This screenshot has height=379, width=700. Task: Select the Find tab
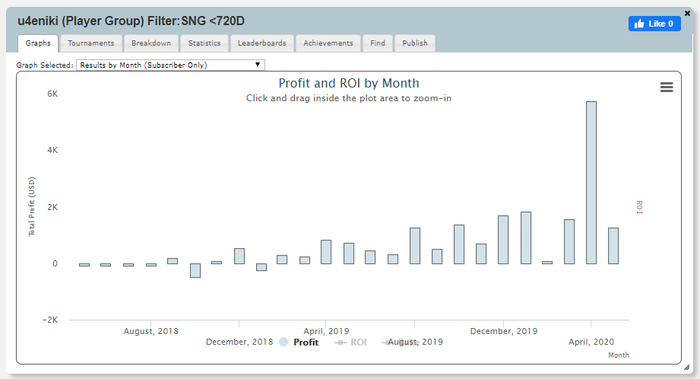pos(378,43)
